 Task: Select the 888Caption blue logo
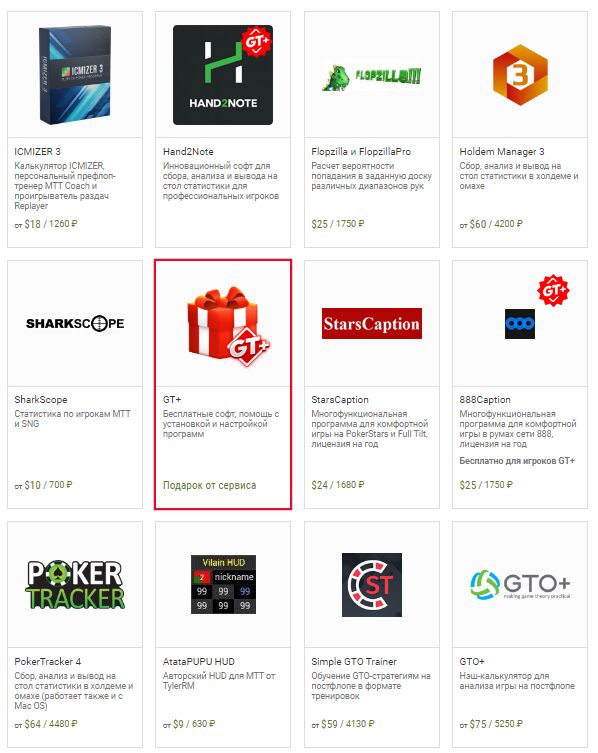520,324
